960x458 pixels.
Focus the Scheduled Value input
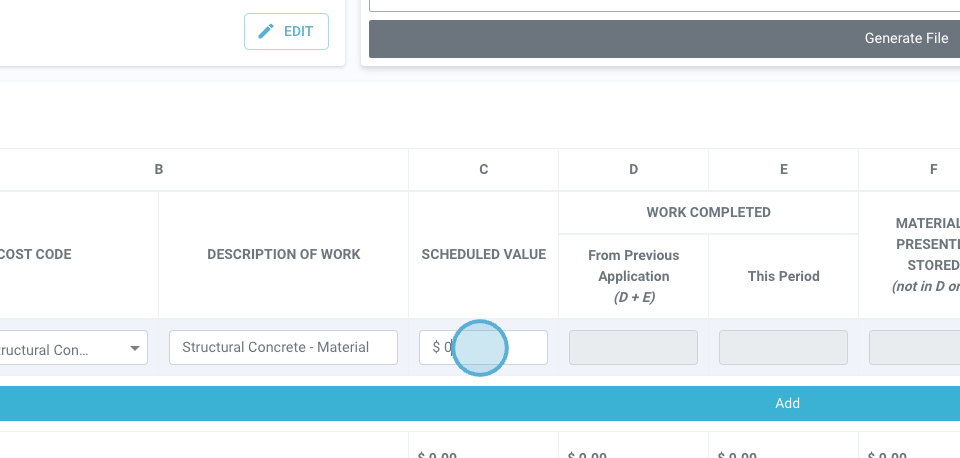[x=483, y=348]
